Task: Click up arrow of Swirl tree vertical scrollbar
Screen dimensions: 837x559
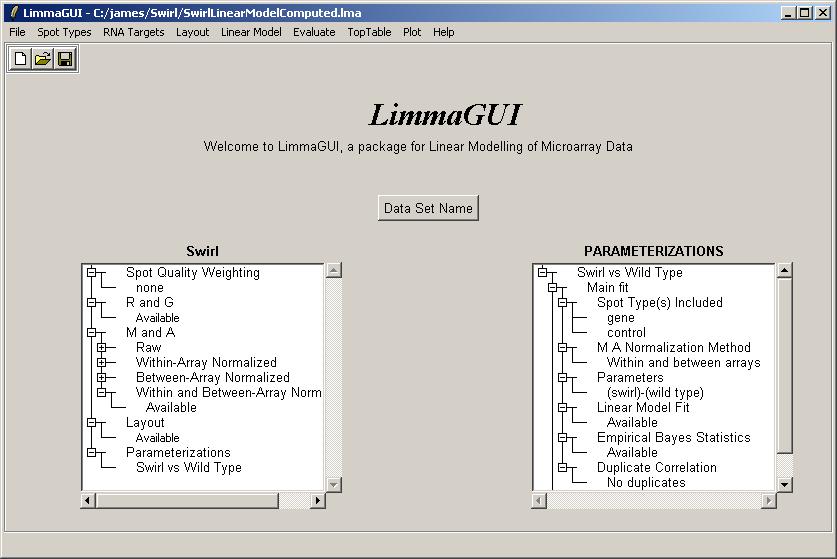Action: 334,270
